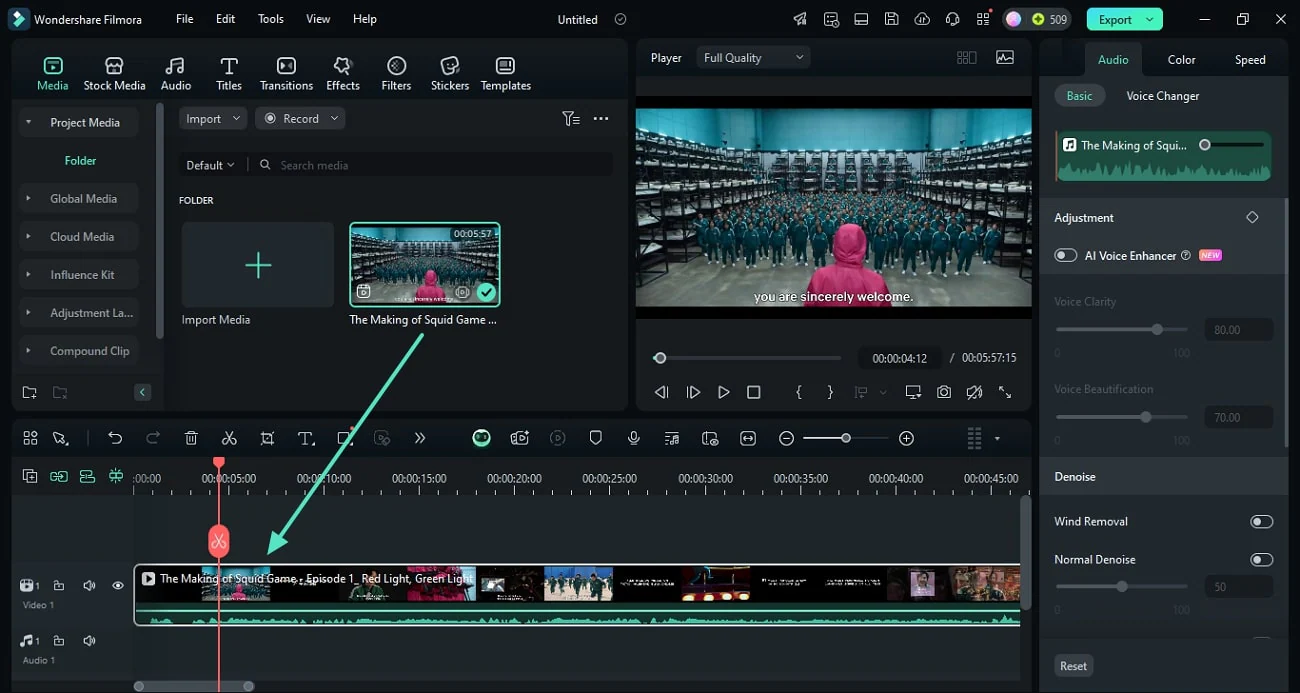Click the cloud upload icon in title bar
This screenshot has height=693, width=1300.
pyautogui.click(x=922, y=19)
